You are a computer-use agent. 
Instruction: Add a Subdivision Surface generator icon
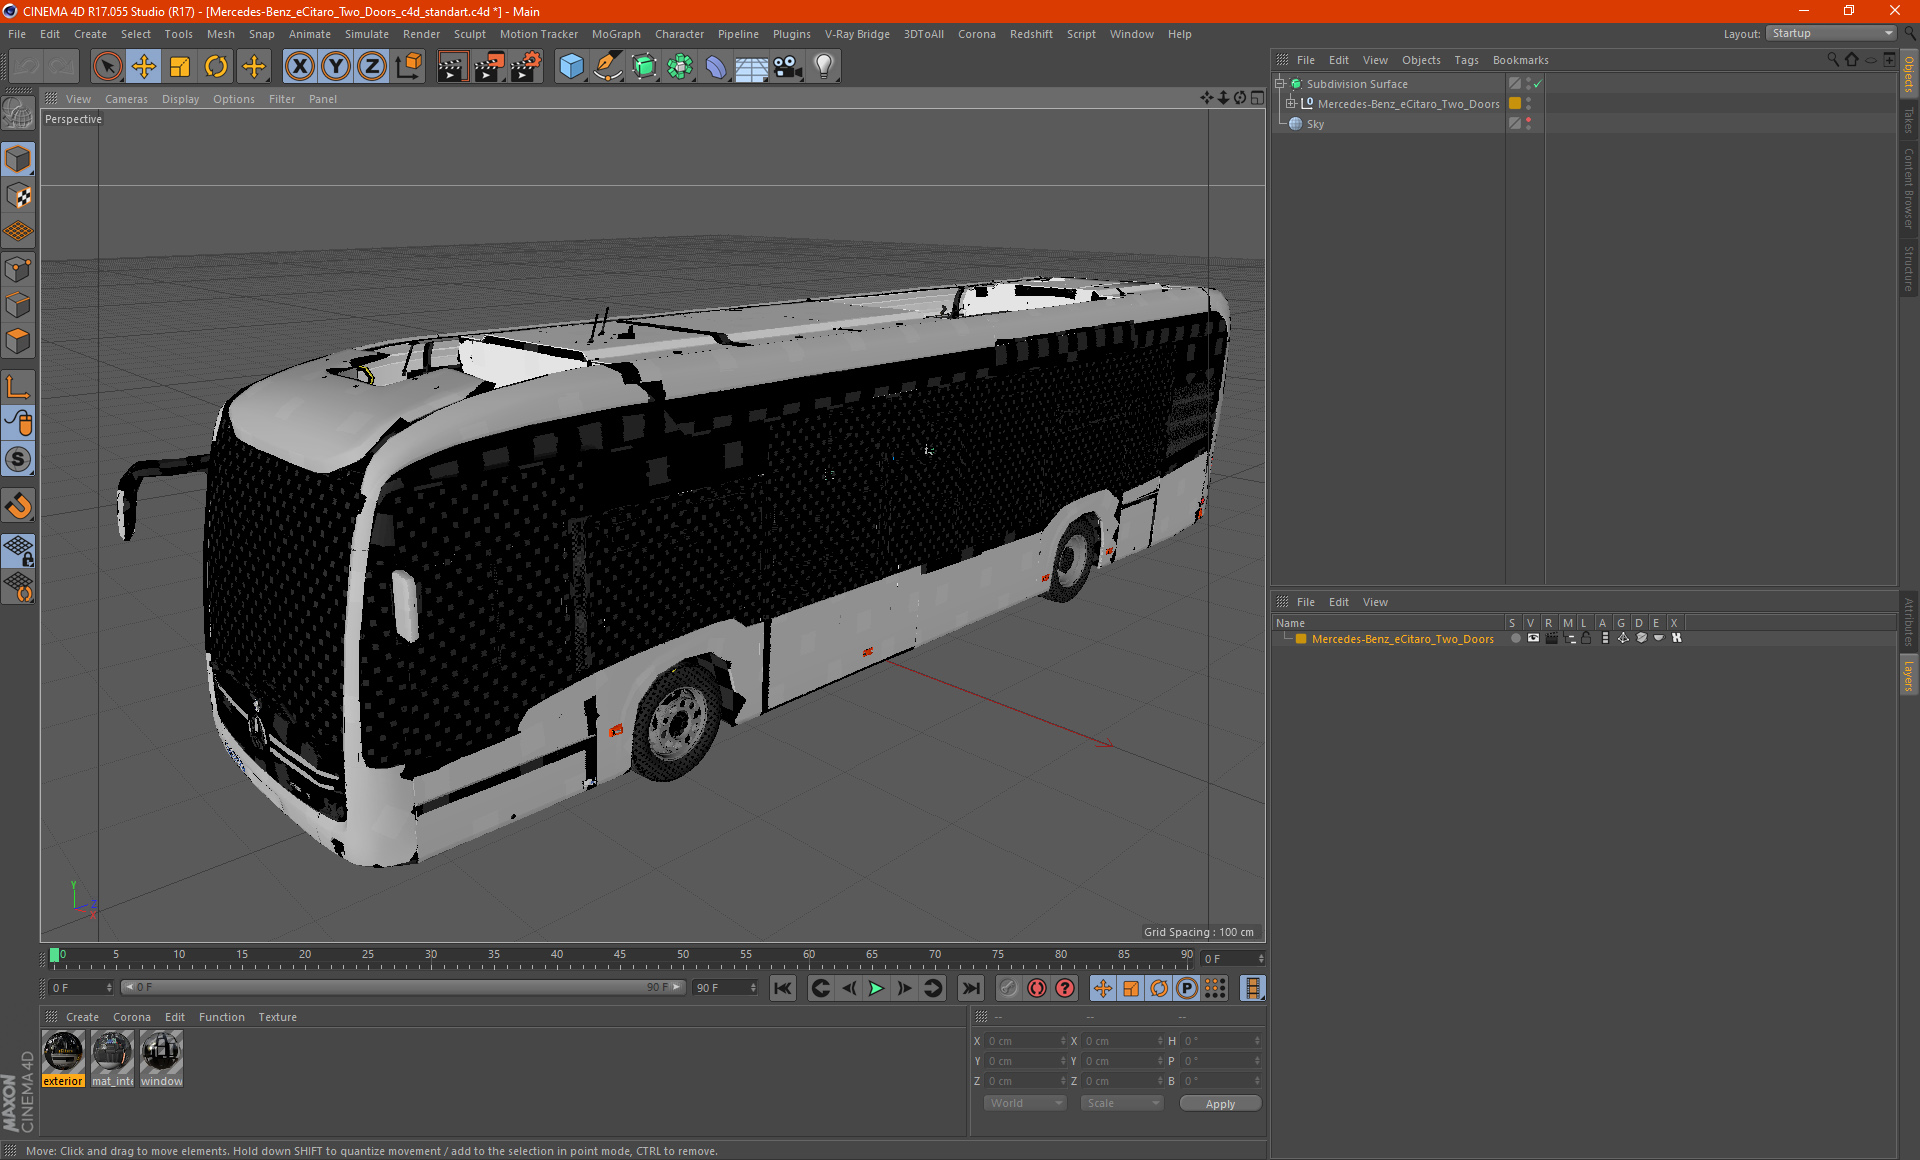pyautogui.click(x=644, y=67)
